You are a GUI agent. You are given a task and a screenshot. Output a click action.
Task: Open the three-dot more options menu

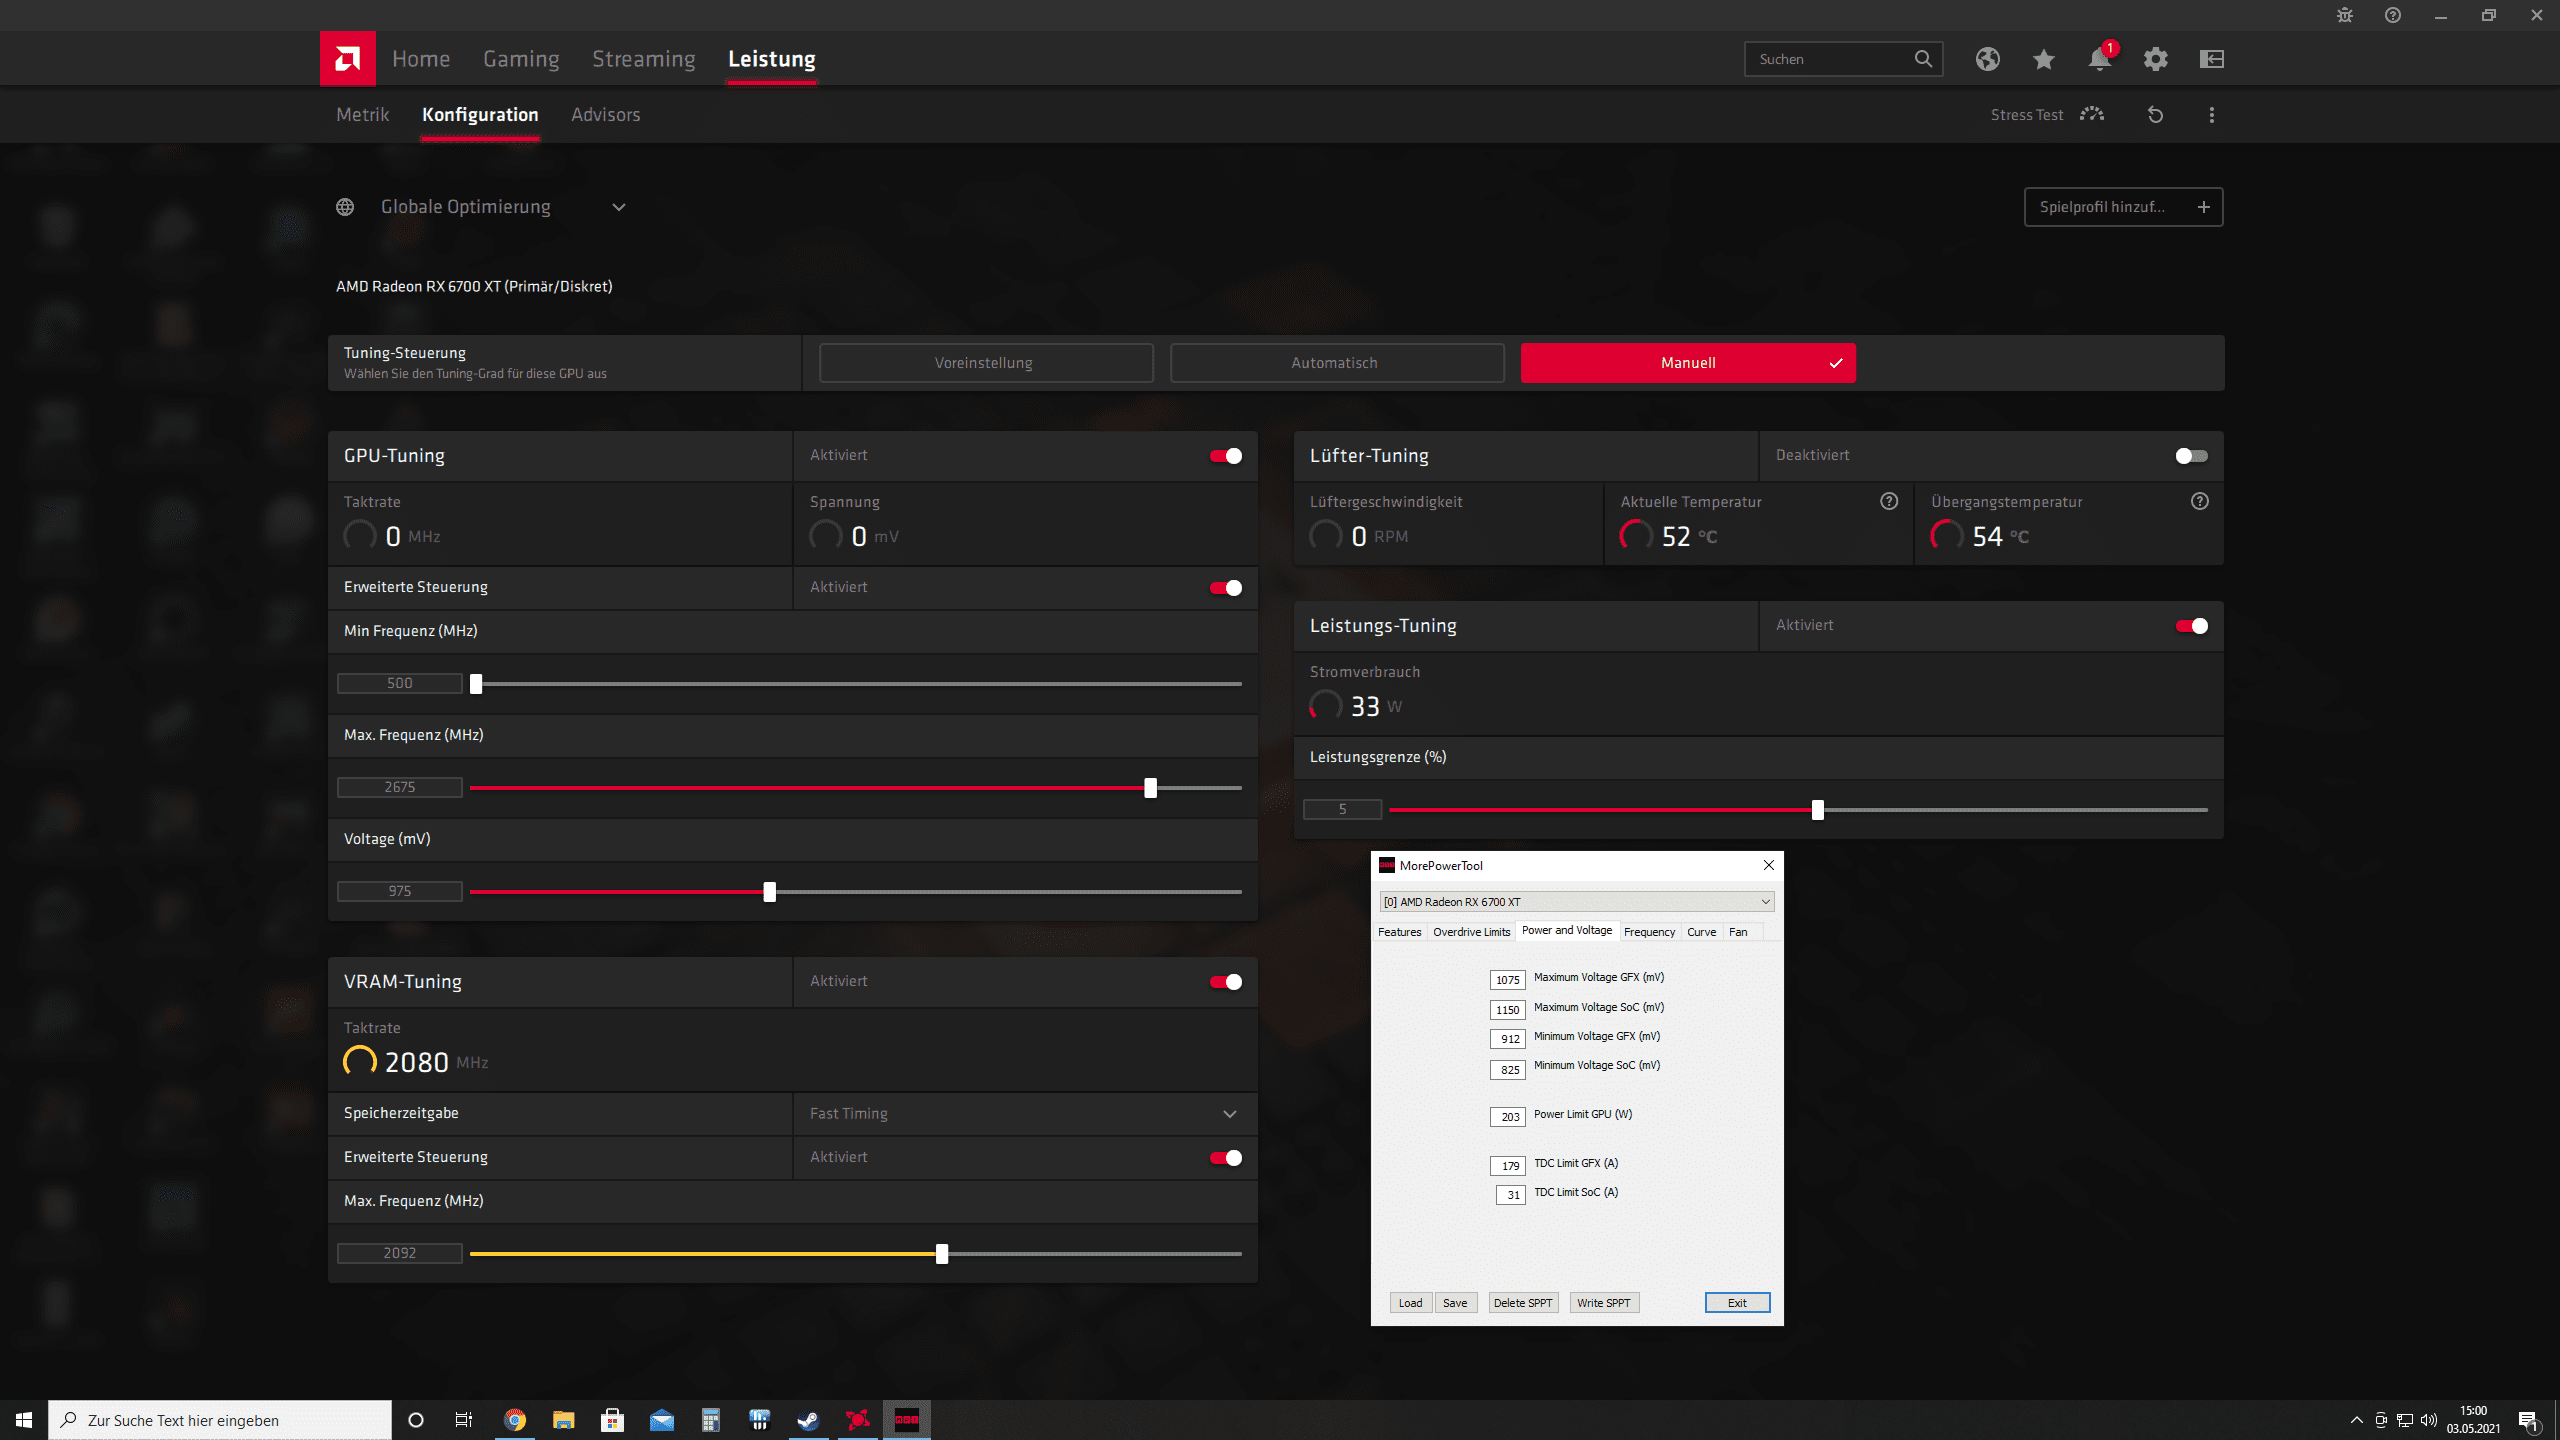2211,115
